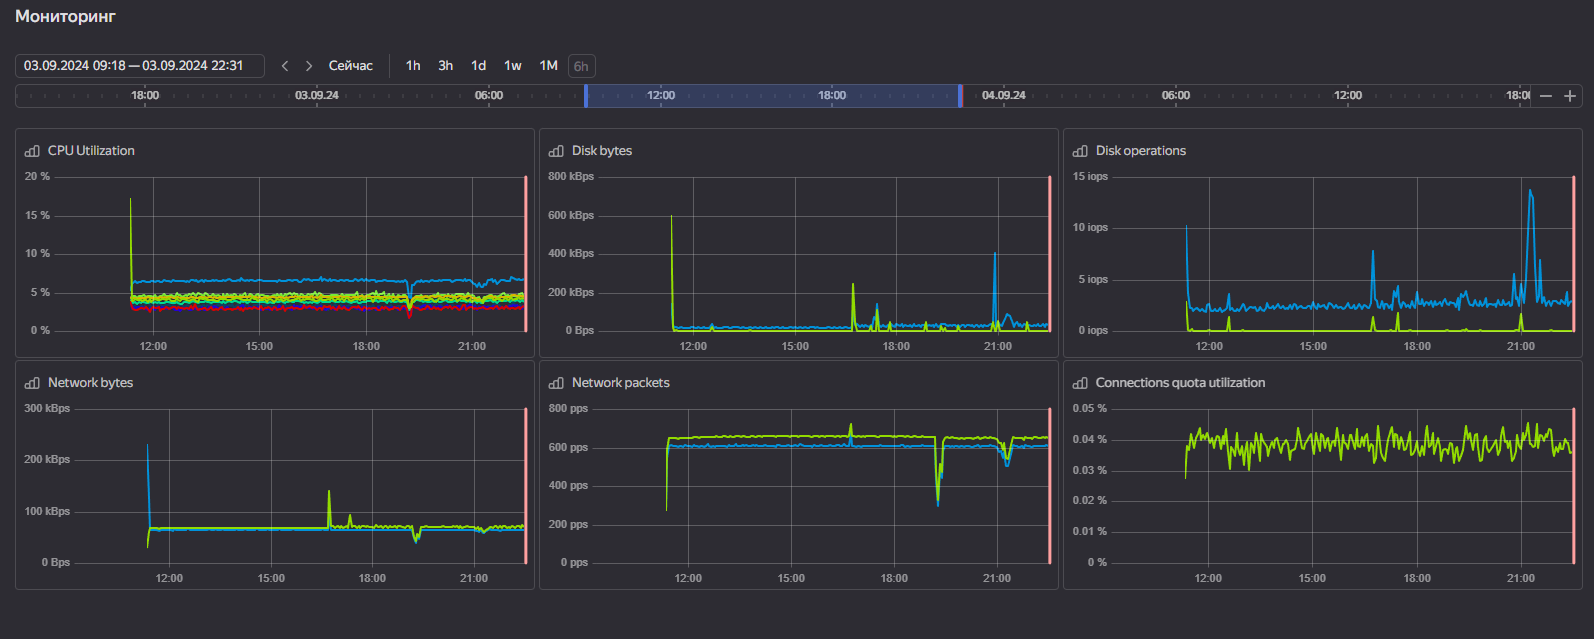Go to next time interval arrow
1594x639 pixels.
[x=309, y=66]
